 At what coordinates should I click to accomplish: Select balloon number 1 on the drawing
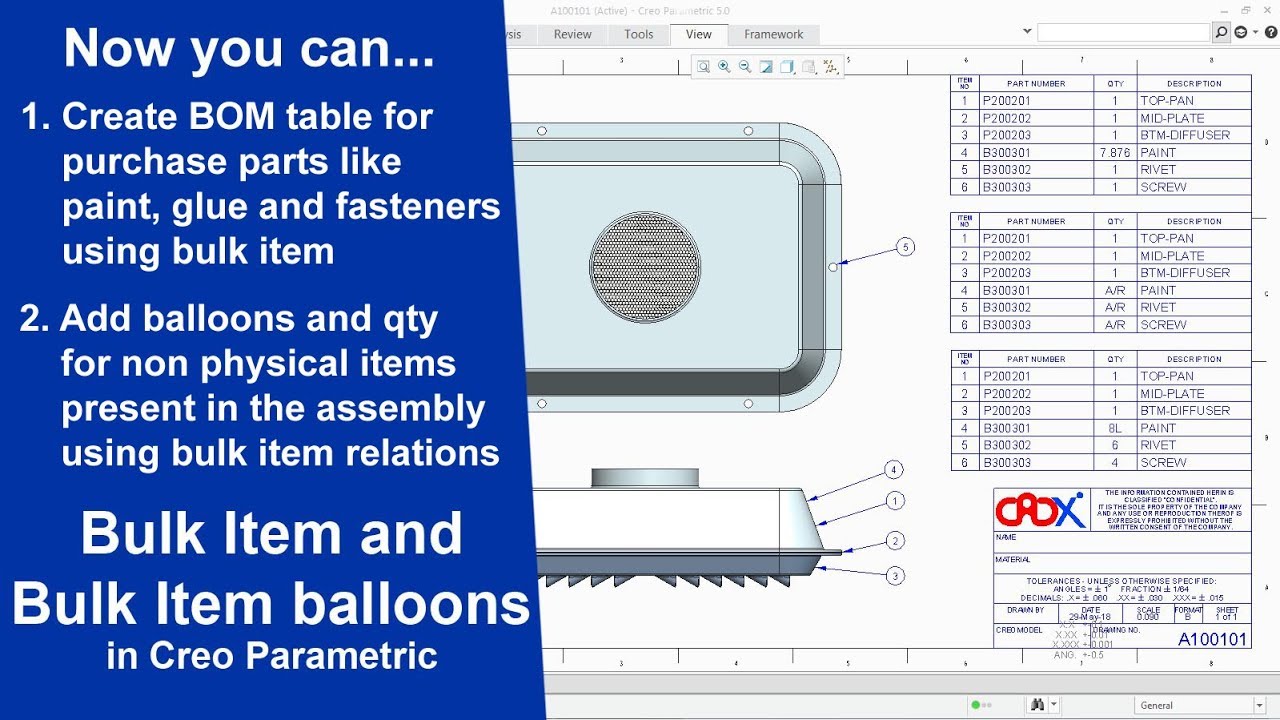coord(895,501)
